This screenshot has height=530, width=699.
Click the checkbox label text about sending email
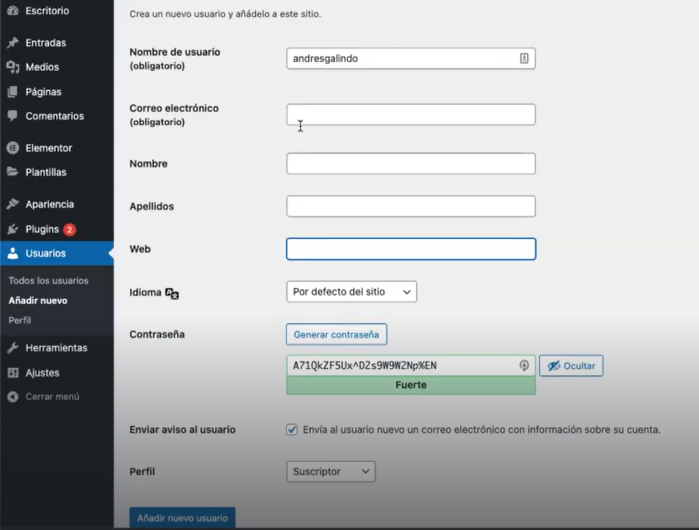(x=481, y=430)
